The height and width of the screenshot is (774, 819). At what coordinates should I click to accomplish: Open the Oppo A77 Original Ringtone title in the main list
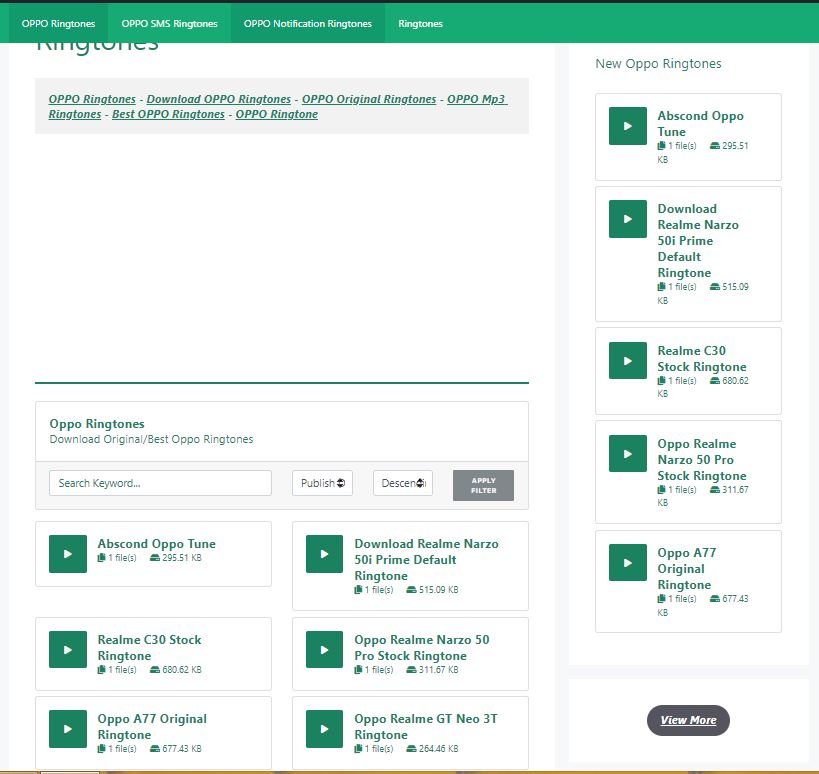pyautogui.click(x=152, y=726)
